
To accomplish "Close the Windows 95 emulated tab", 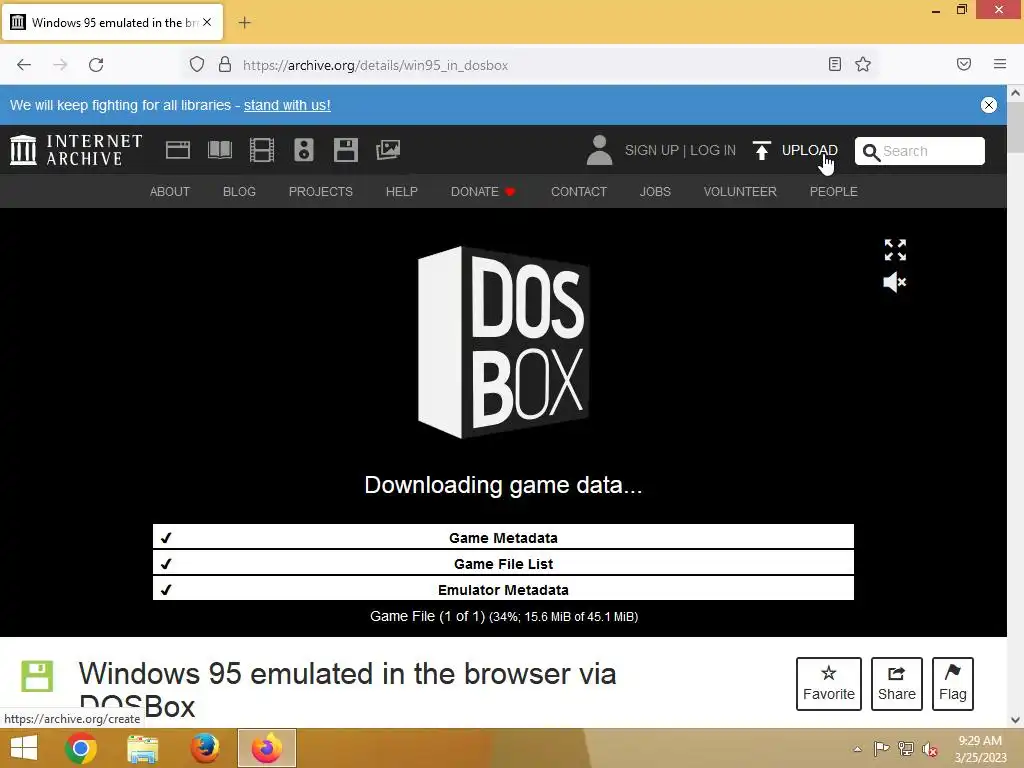I will [x=207, y=22].
